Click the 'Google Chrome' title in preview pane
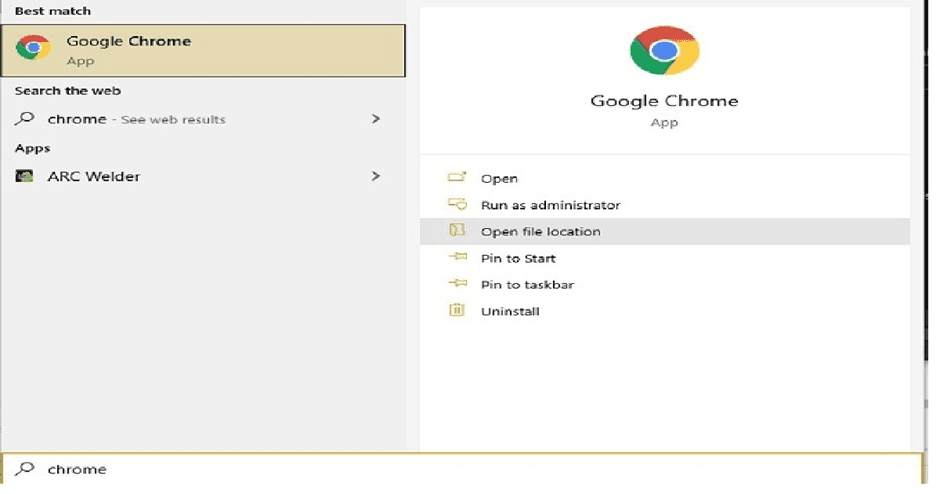The width and height of the screenshot is (940, 494). tap(664, 101)
